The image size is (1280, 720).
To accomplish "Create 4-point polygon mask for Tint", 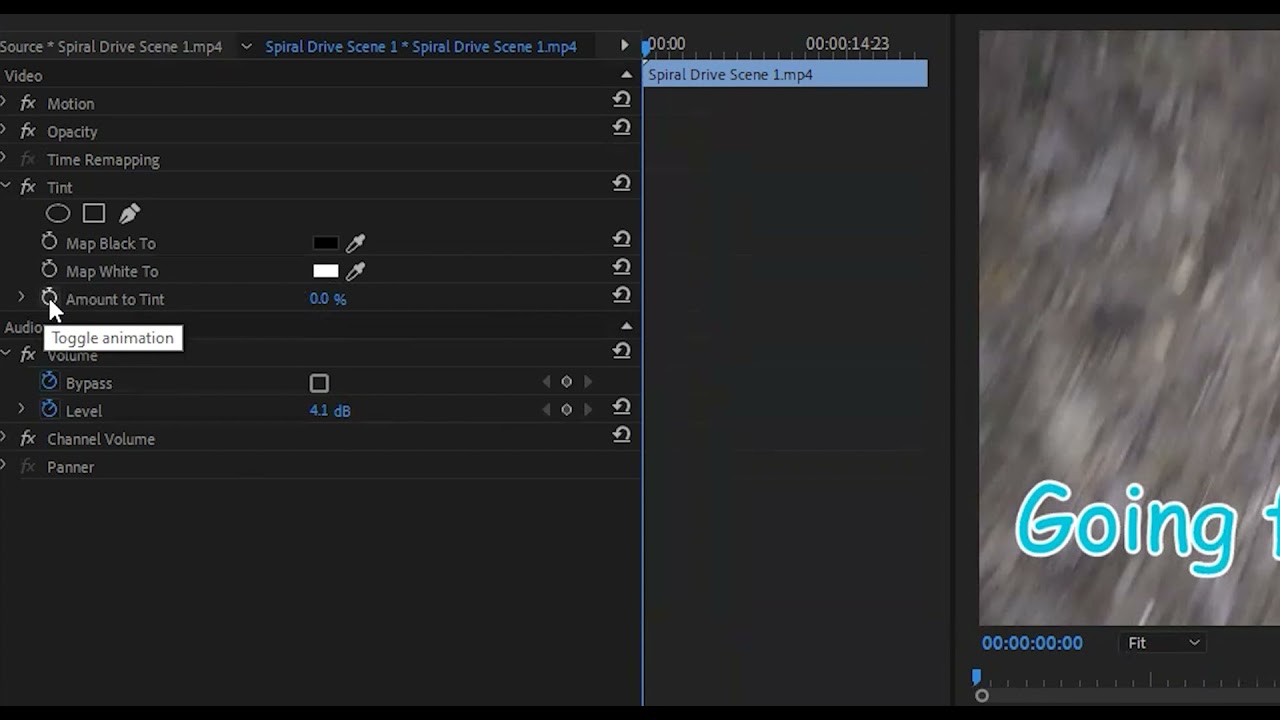I will (x=94, y=213).
